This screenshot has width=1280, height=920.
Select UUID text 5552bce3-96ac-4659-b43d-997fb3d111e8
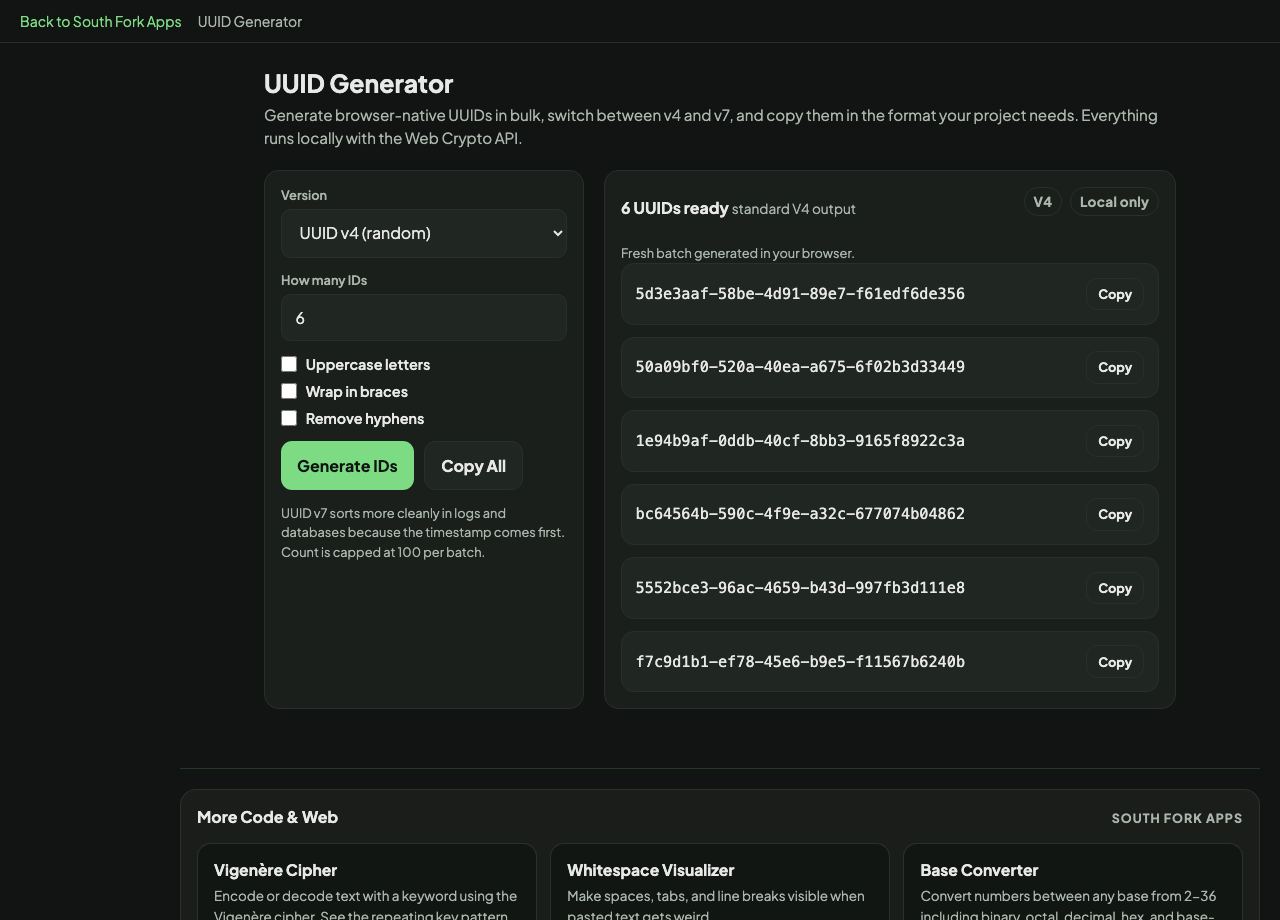(800, 588)
